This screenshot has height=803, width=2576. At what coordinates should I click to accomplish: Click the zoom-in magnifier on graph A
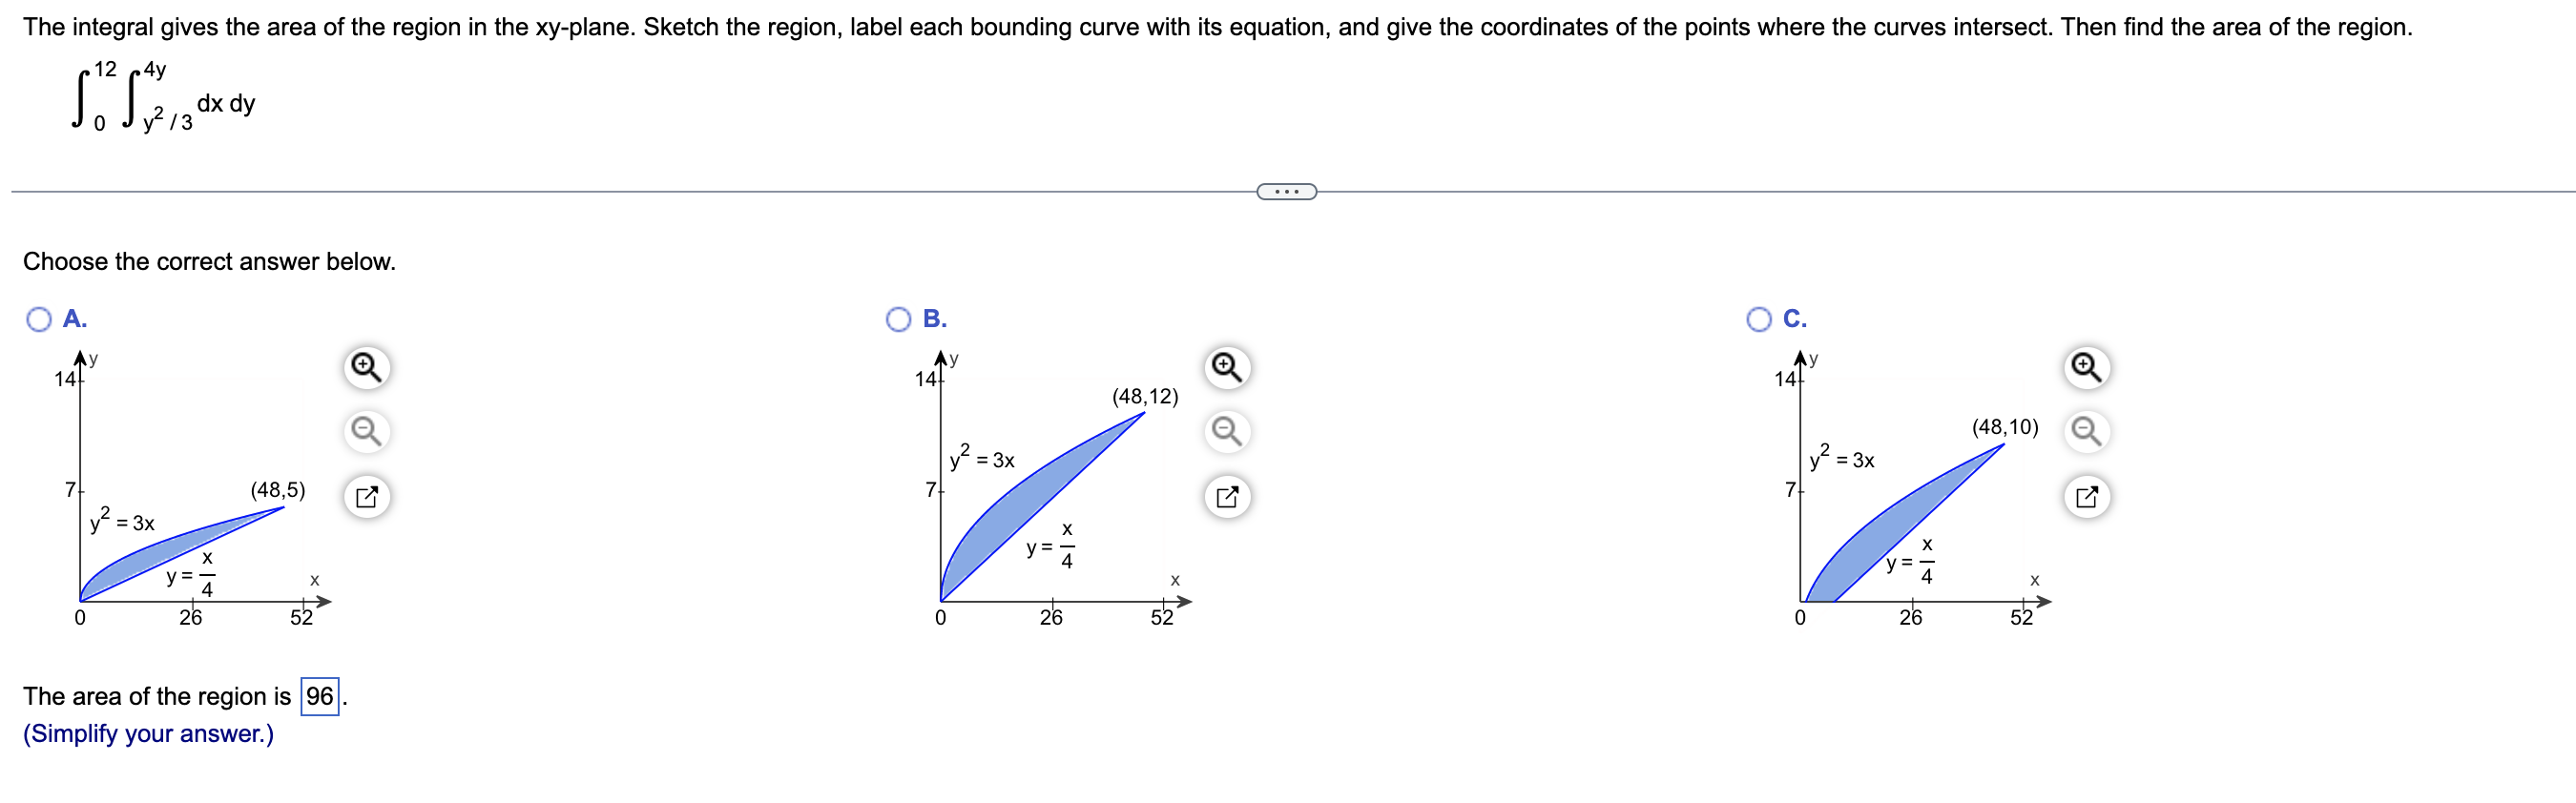[366, 368]
